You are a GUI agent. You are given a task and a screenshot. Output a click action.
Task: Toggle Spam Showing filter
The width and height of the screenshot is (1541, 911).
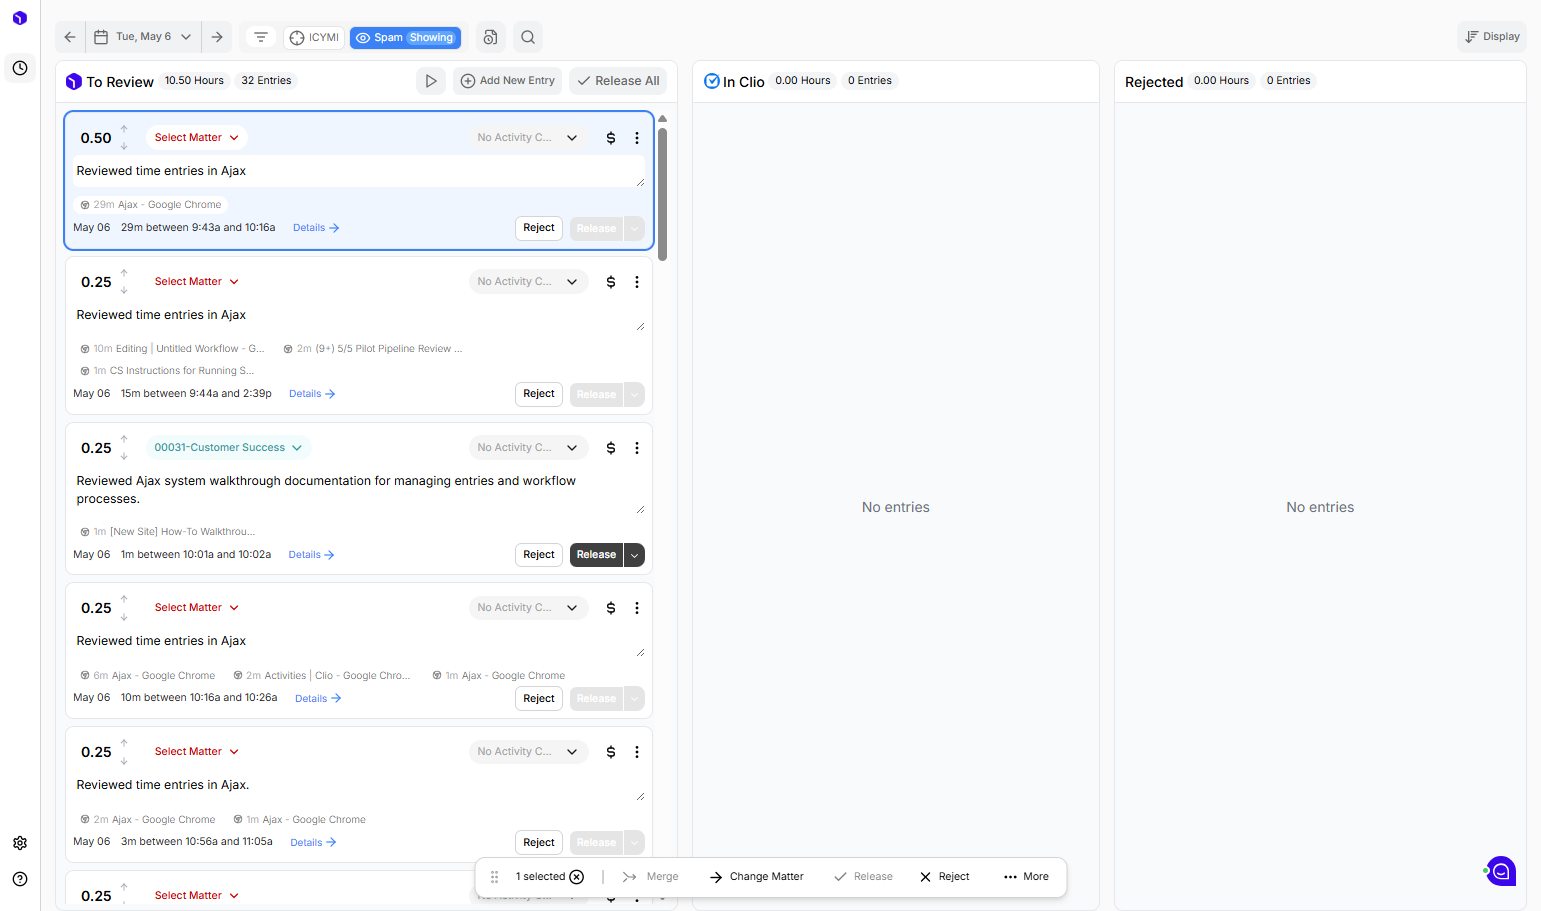pos(405,37)
